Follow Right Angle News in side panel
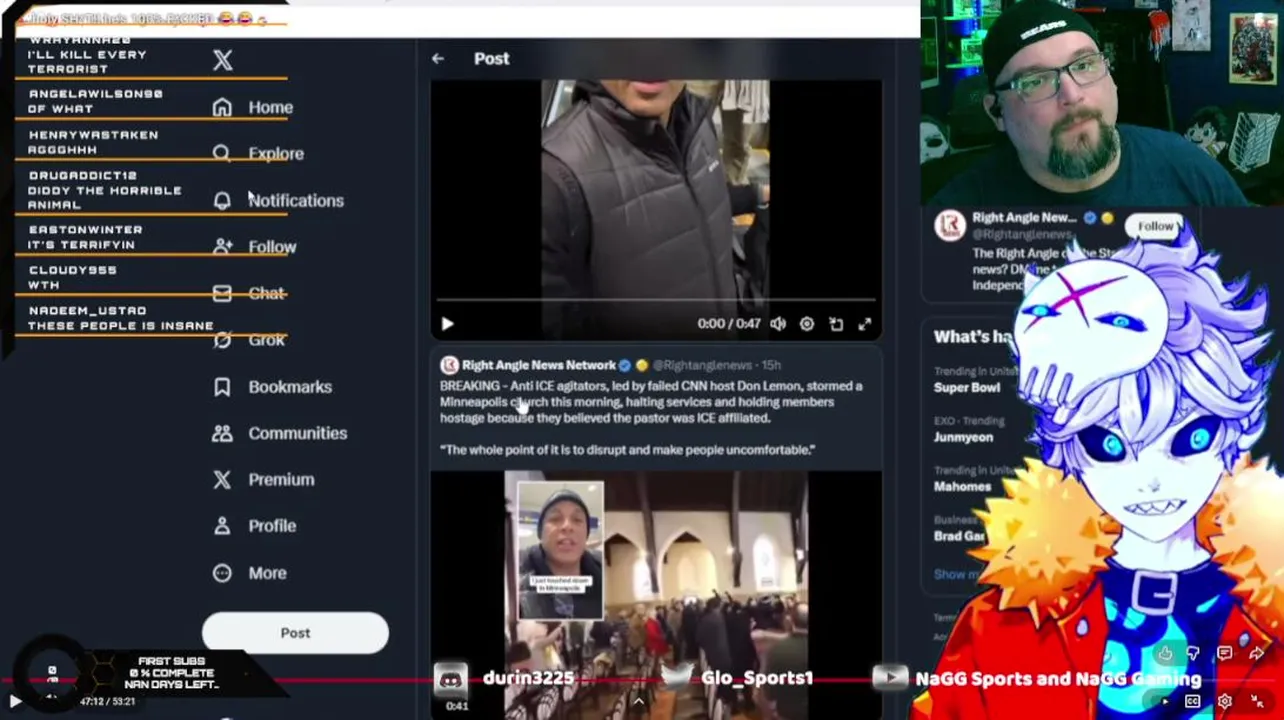The height and width of the screenshot is (720, 1284). click(1155, 227)
